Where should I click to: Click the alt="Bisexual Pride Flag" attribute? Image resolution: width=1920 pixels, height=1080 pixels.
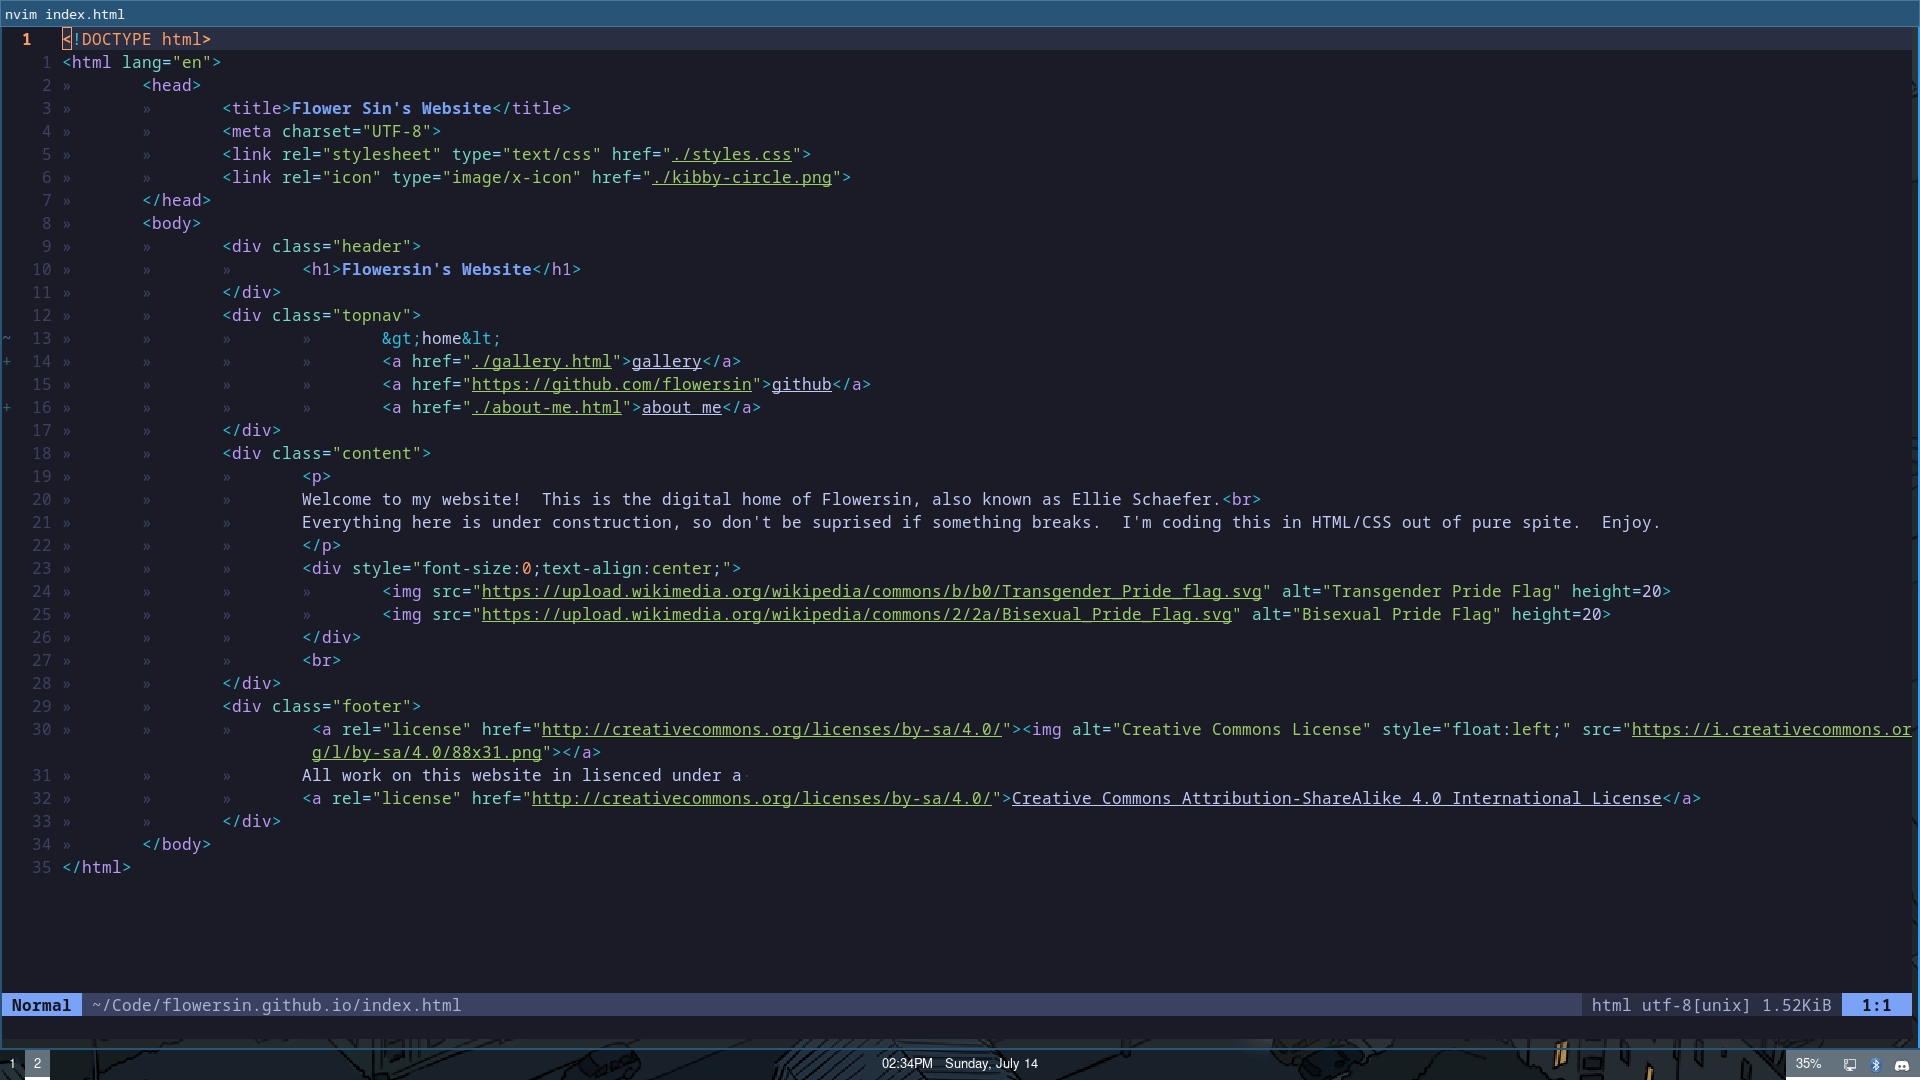coord(1376,614)
